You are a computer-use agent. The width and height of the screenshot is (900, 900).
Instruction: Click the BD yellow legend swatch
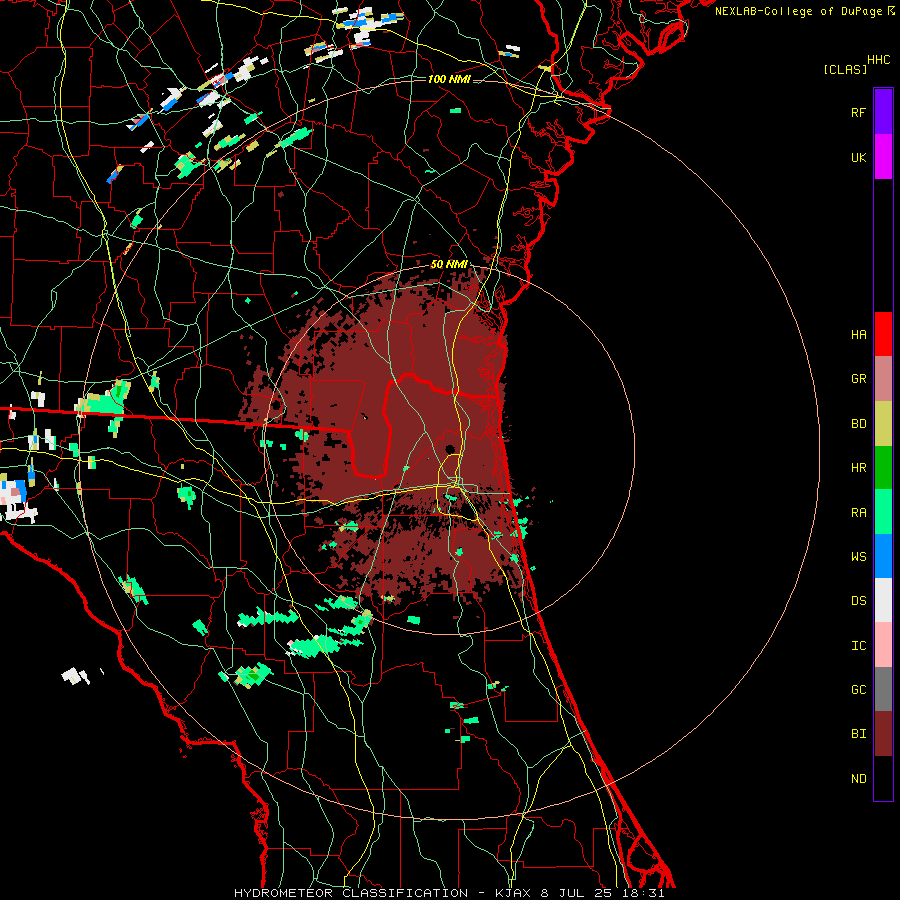(x=883, y=424)
